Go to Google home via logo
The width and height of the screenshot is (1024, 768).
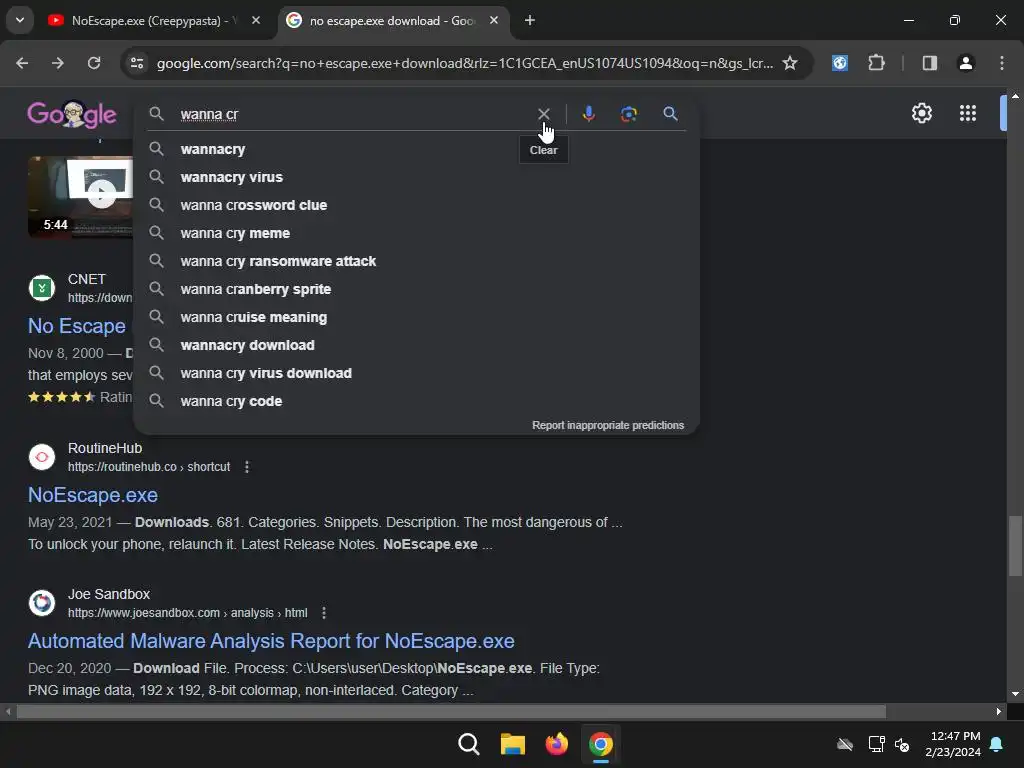72,114
